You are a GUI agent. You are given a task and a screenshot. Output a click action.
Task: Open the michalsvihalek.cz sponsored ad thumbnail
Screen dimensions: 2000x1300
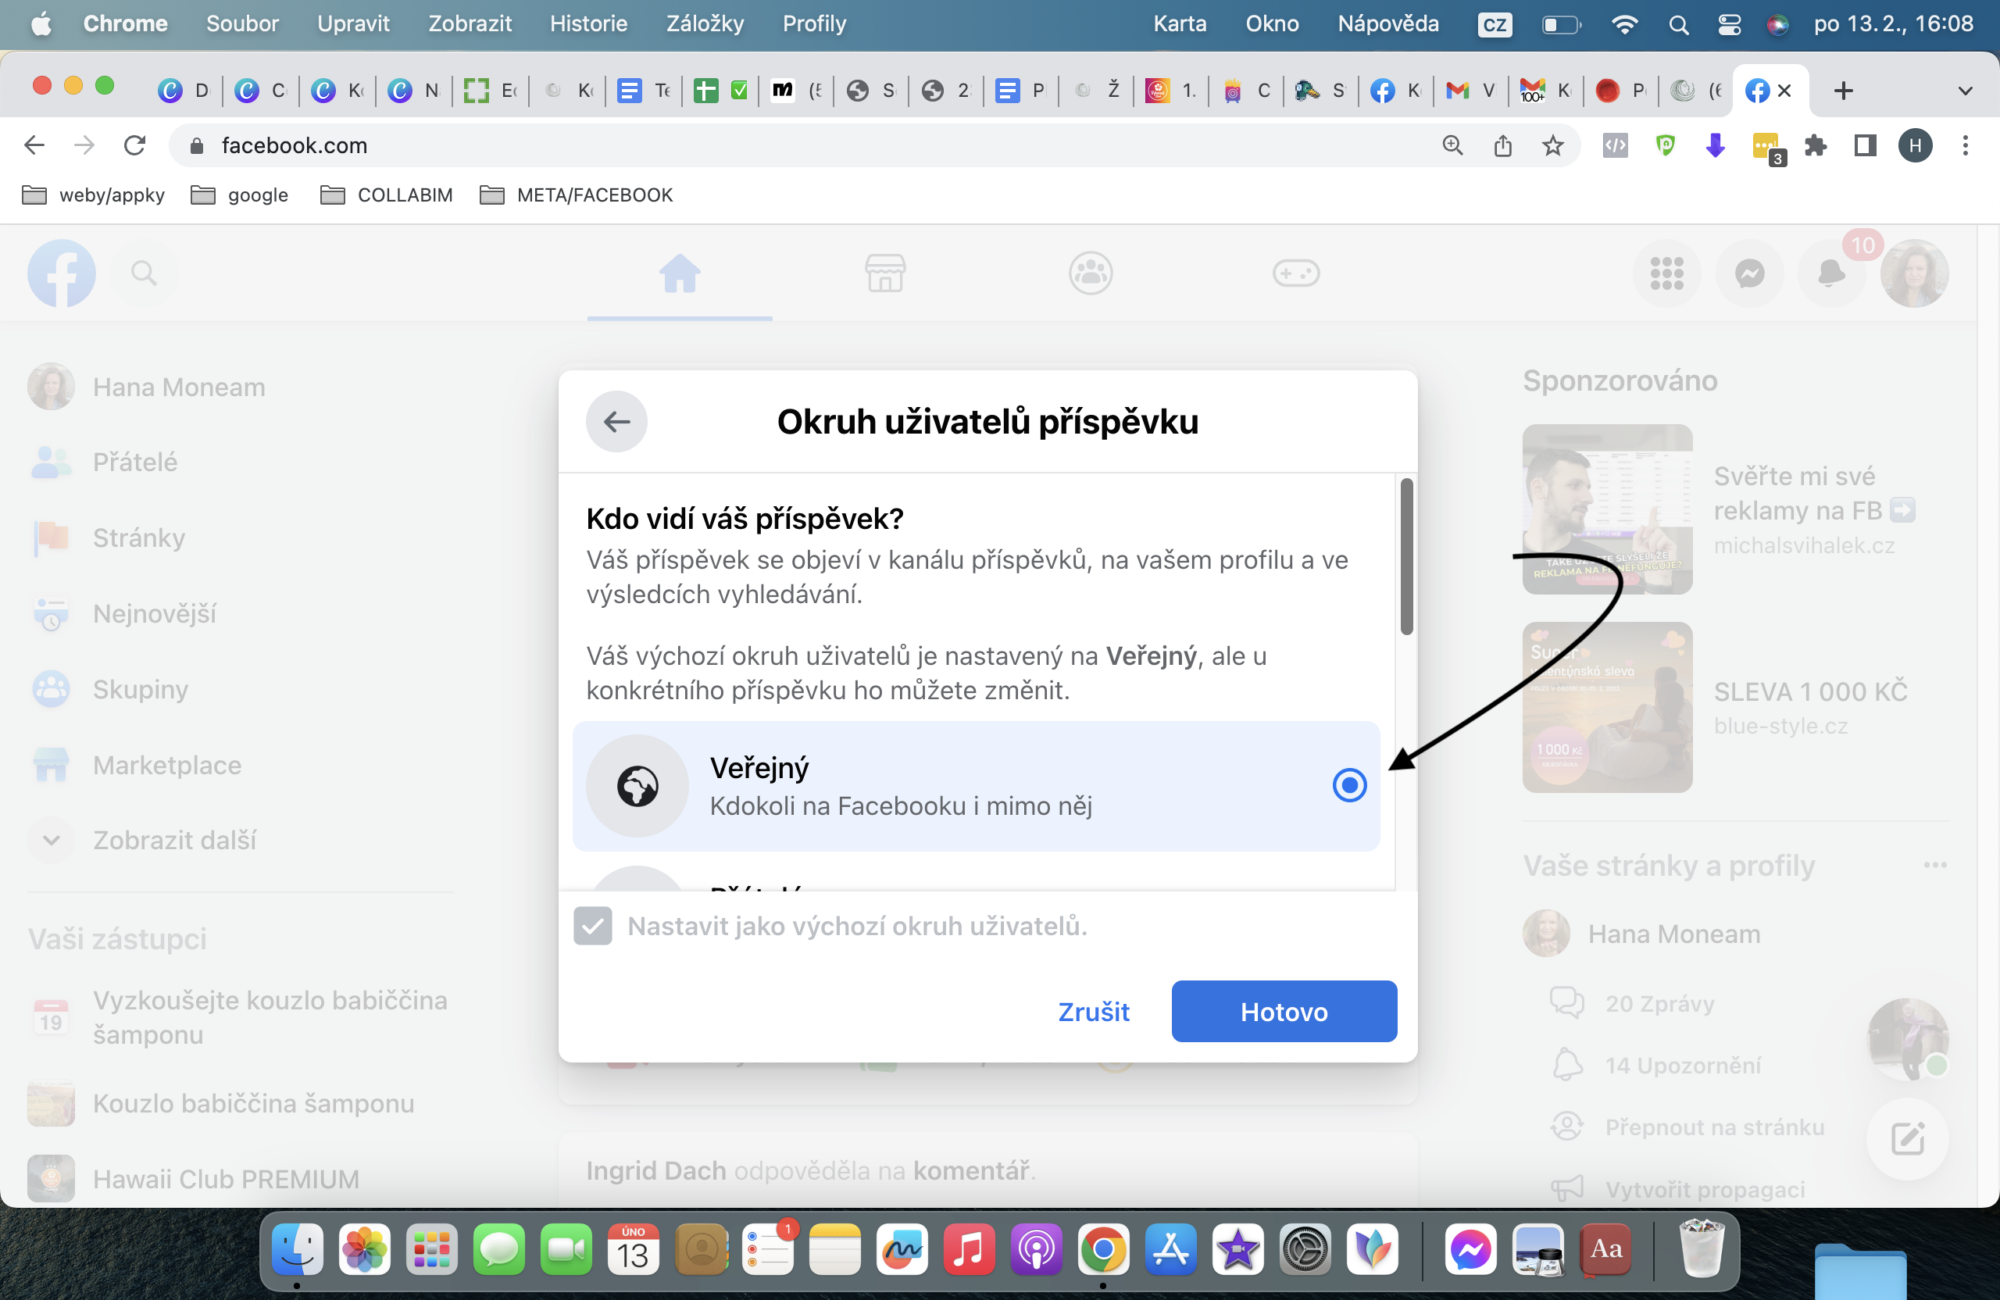1607,509
